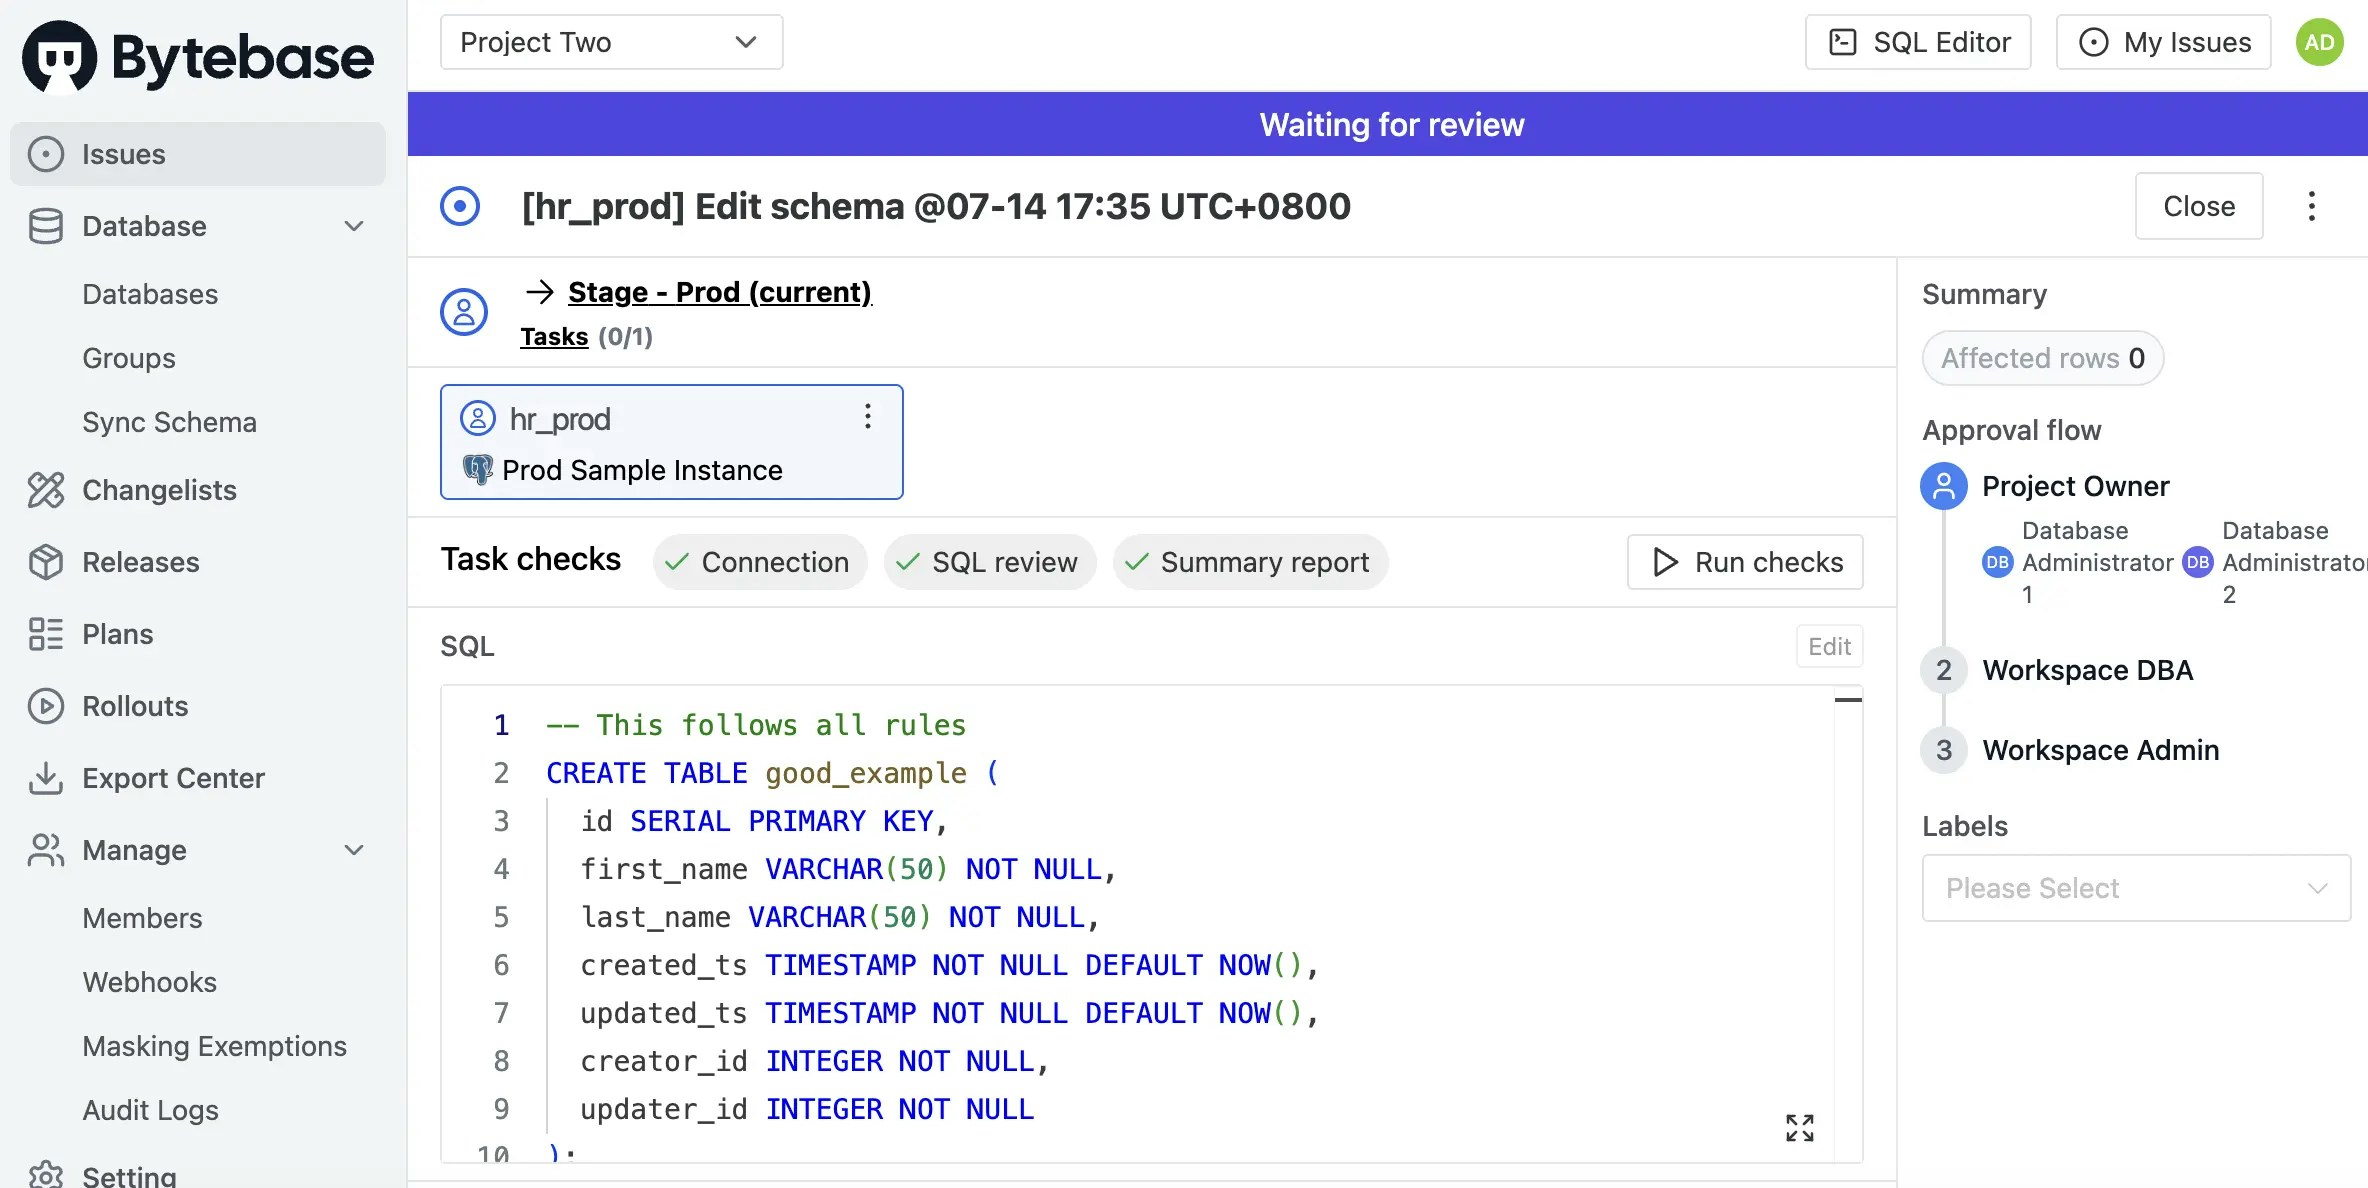The width and height of the screenshot is (2368, 1188).
Task: Click the Rollouts play icon in the sidebar
Action: (45, 706)
